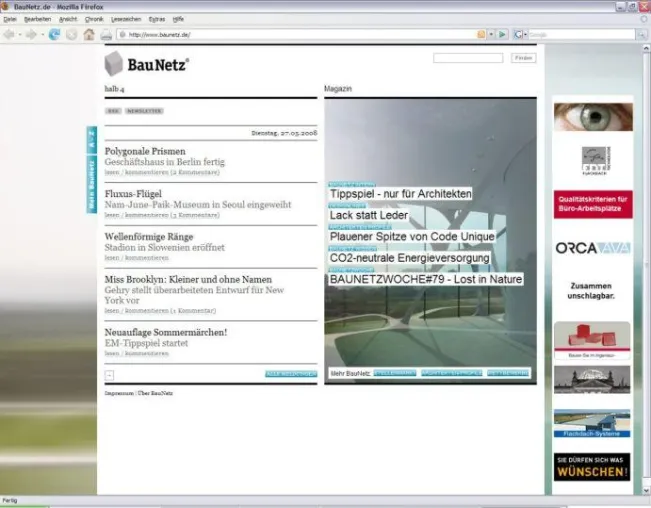The image size is (651, 508).
Task: Open the Ansicht menu
Action: click(x=68, y=19)
